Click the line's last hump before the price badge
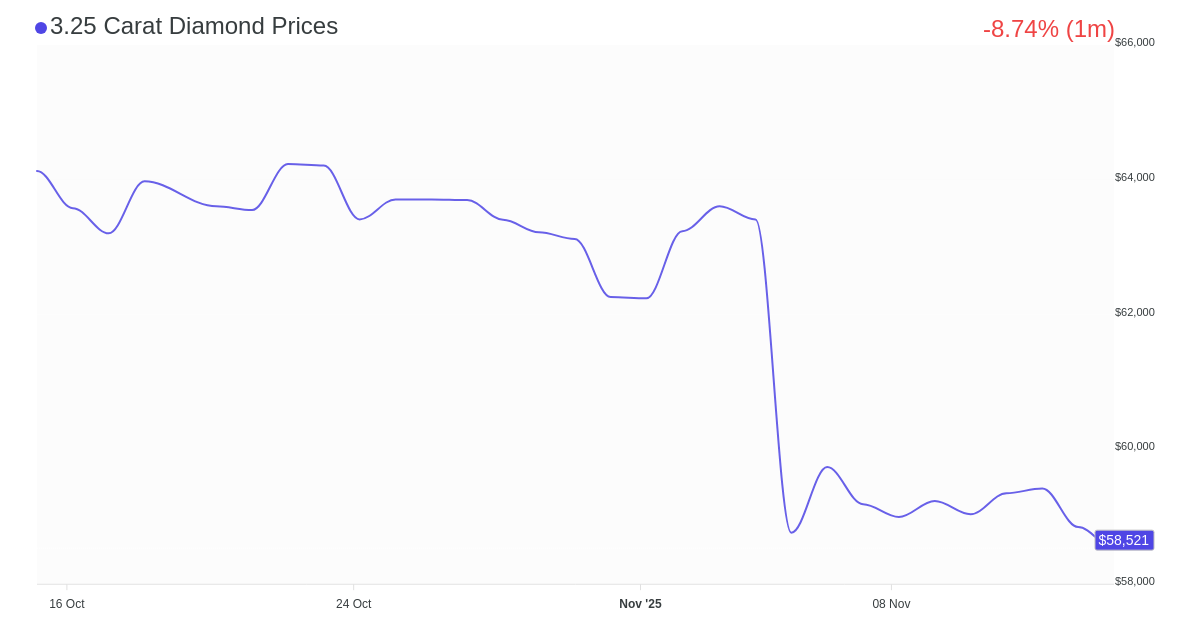The image size is (1200, 630). click(1043, 489)
